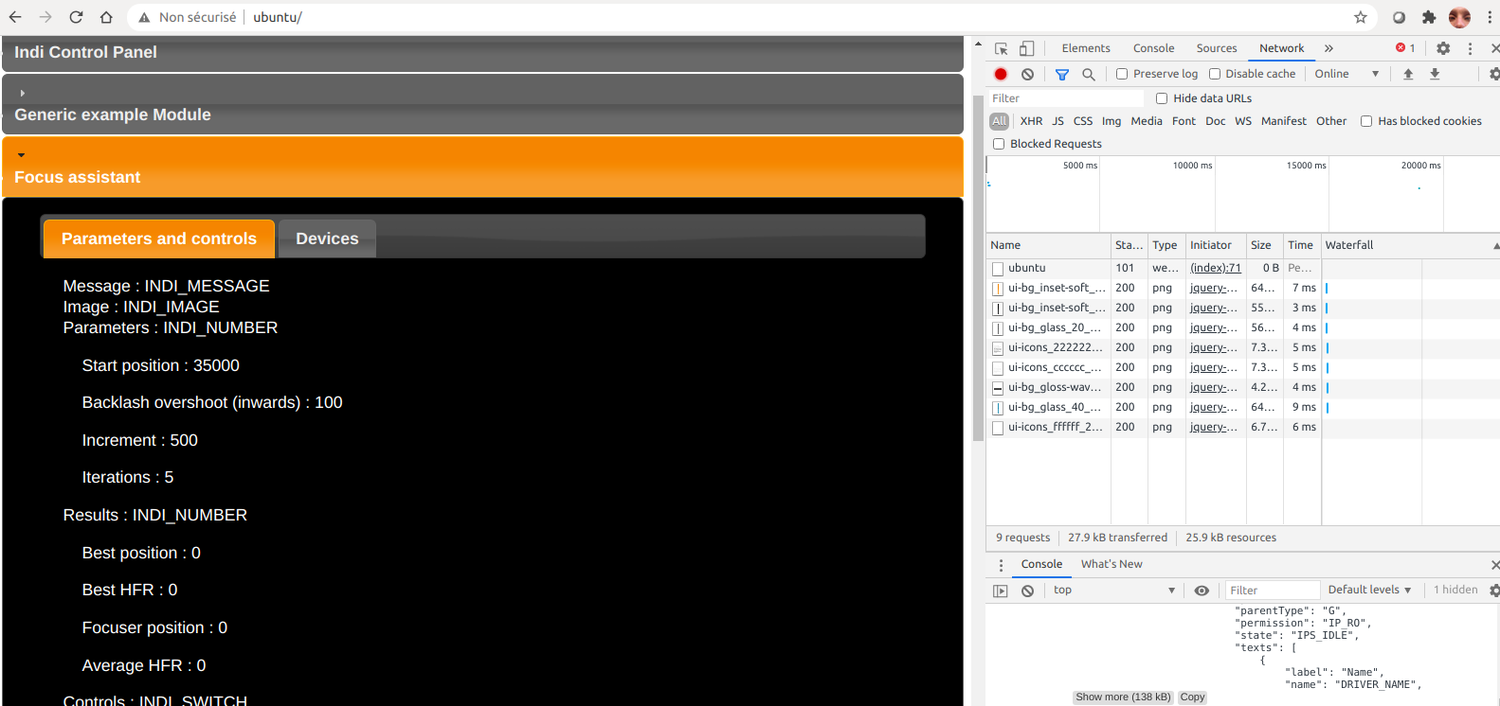Click Show more (138 kB) button
Screen dimensions: 1500x706
click(x=1123, y=697)
